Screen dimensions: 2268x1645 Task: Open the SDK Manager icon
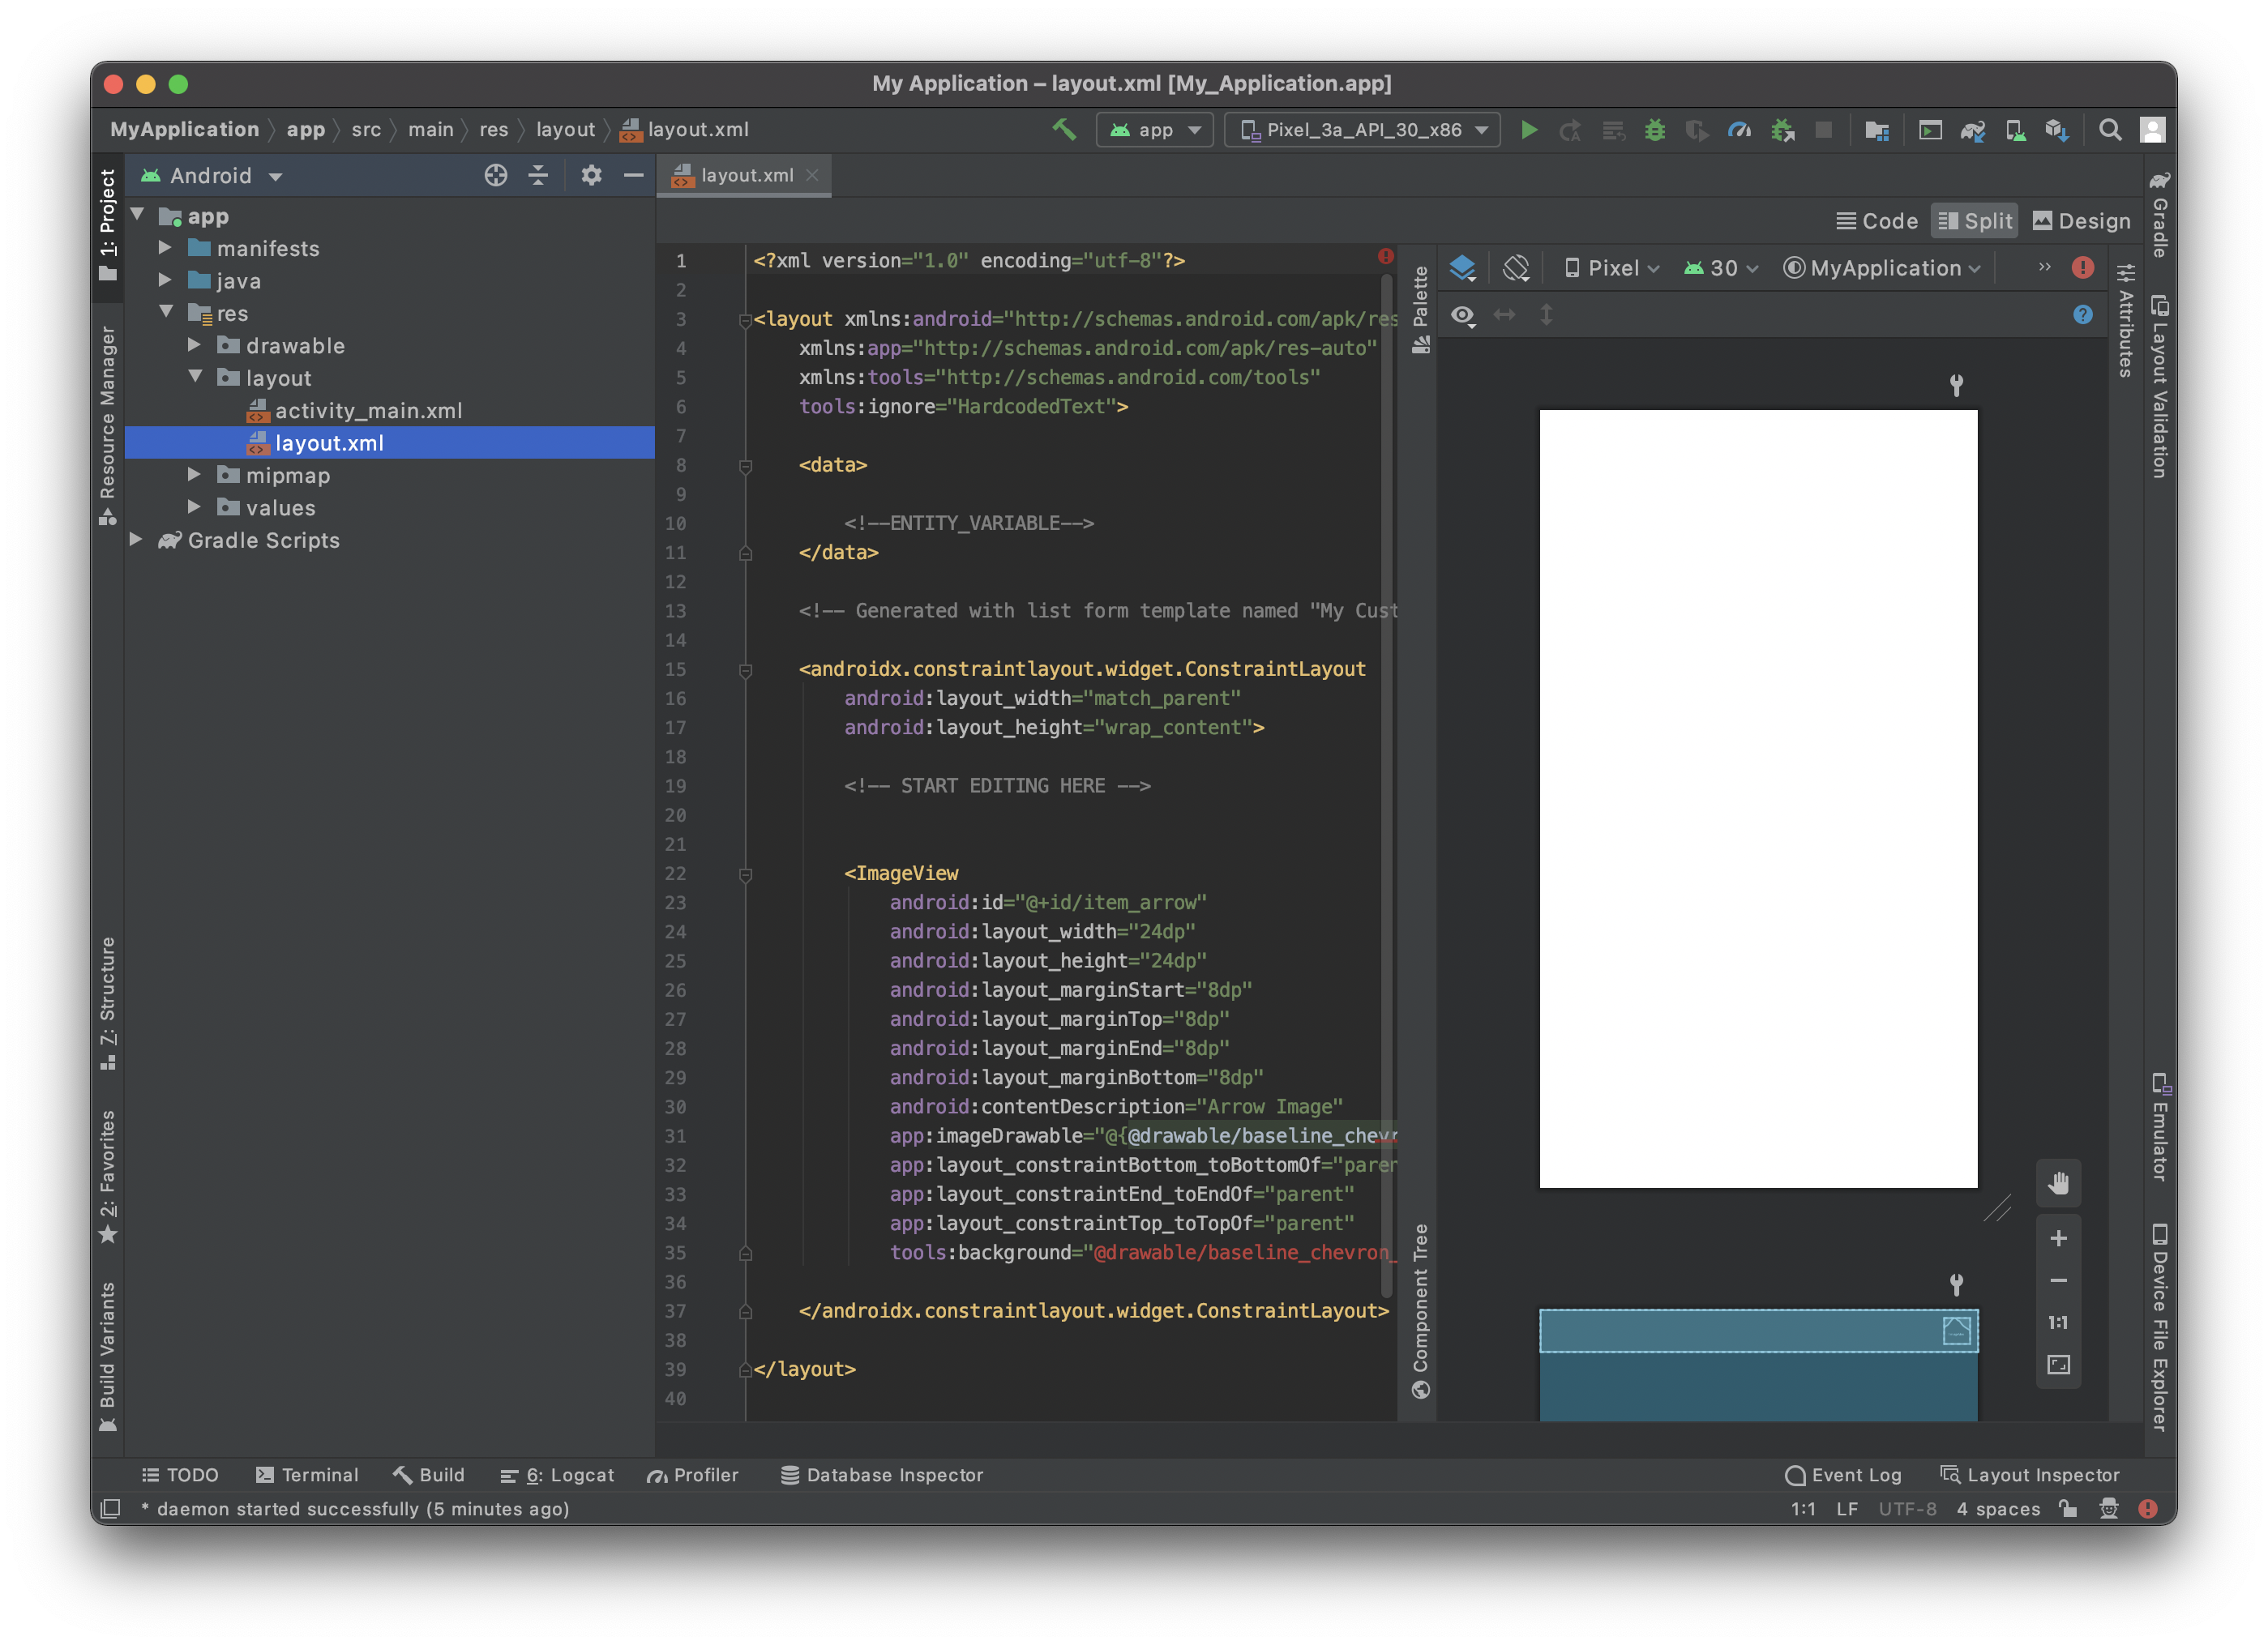(x=2057, y=130)
